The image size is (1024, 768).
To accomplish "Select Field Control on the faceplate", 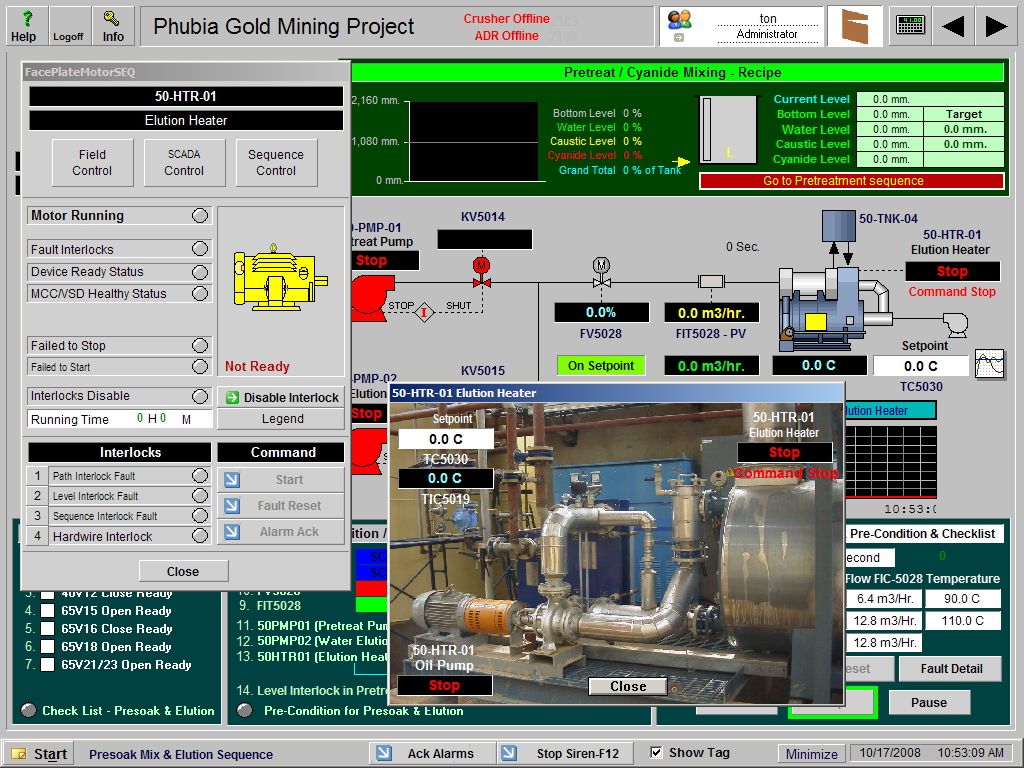I will (x=92, y=162).
